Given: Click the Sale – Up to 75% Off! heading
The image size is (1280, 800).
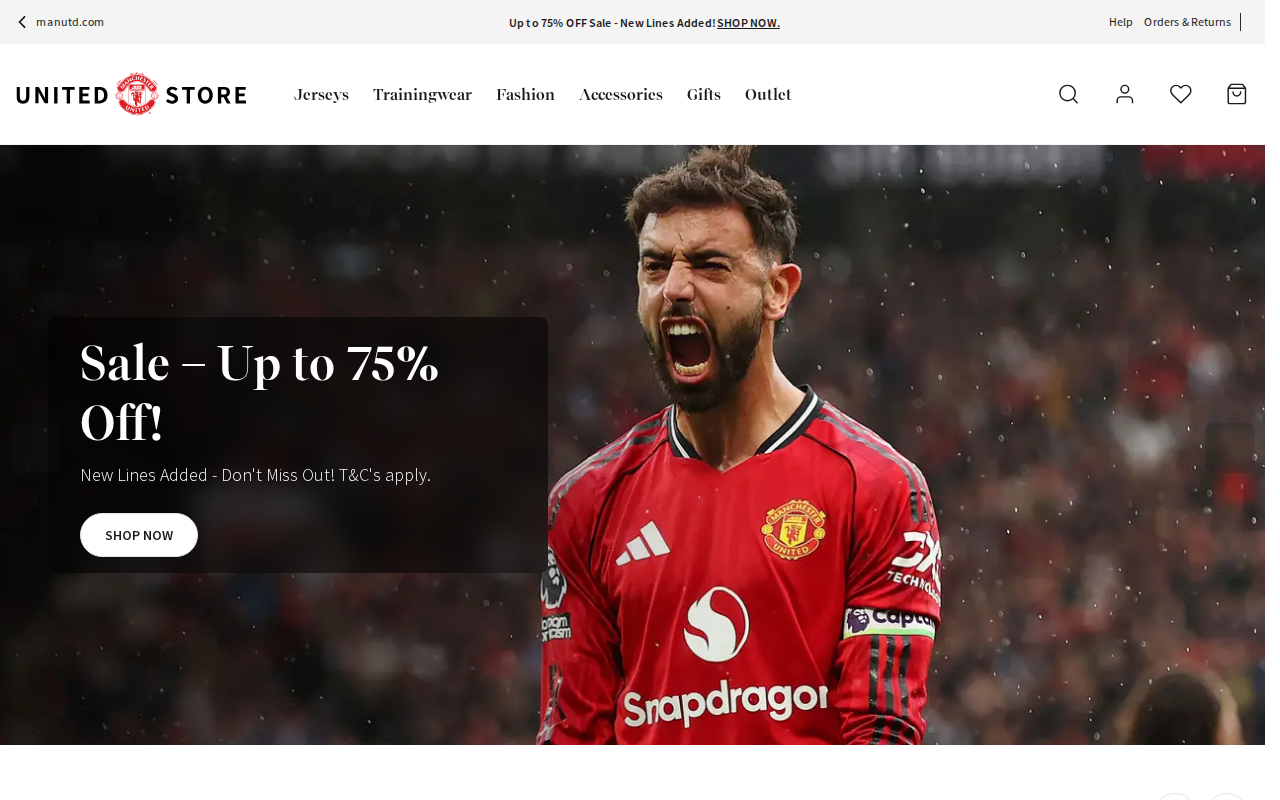Looking at the screenshot, I should [x=259, y=393].
